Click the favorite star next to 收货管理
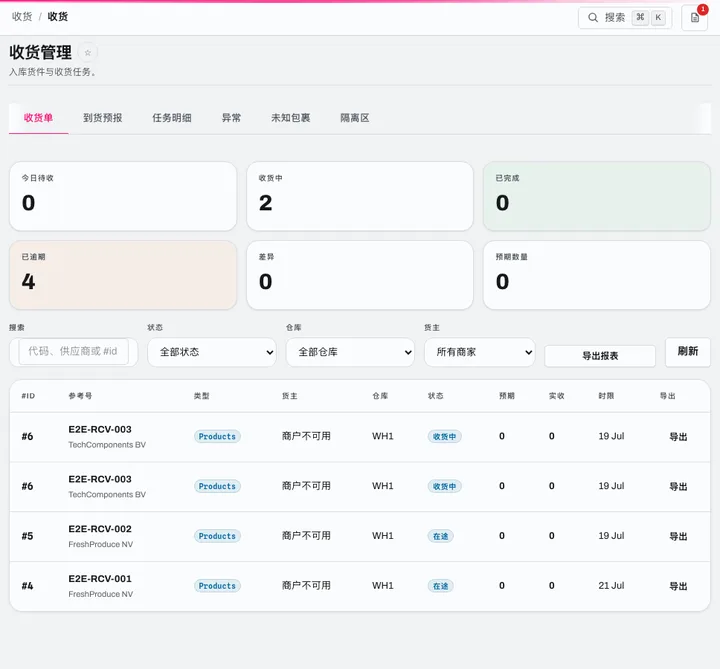 coord(88,52)
